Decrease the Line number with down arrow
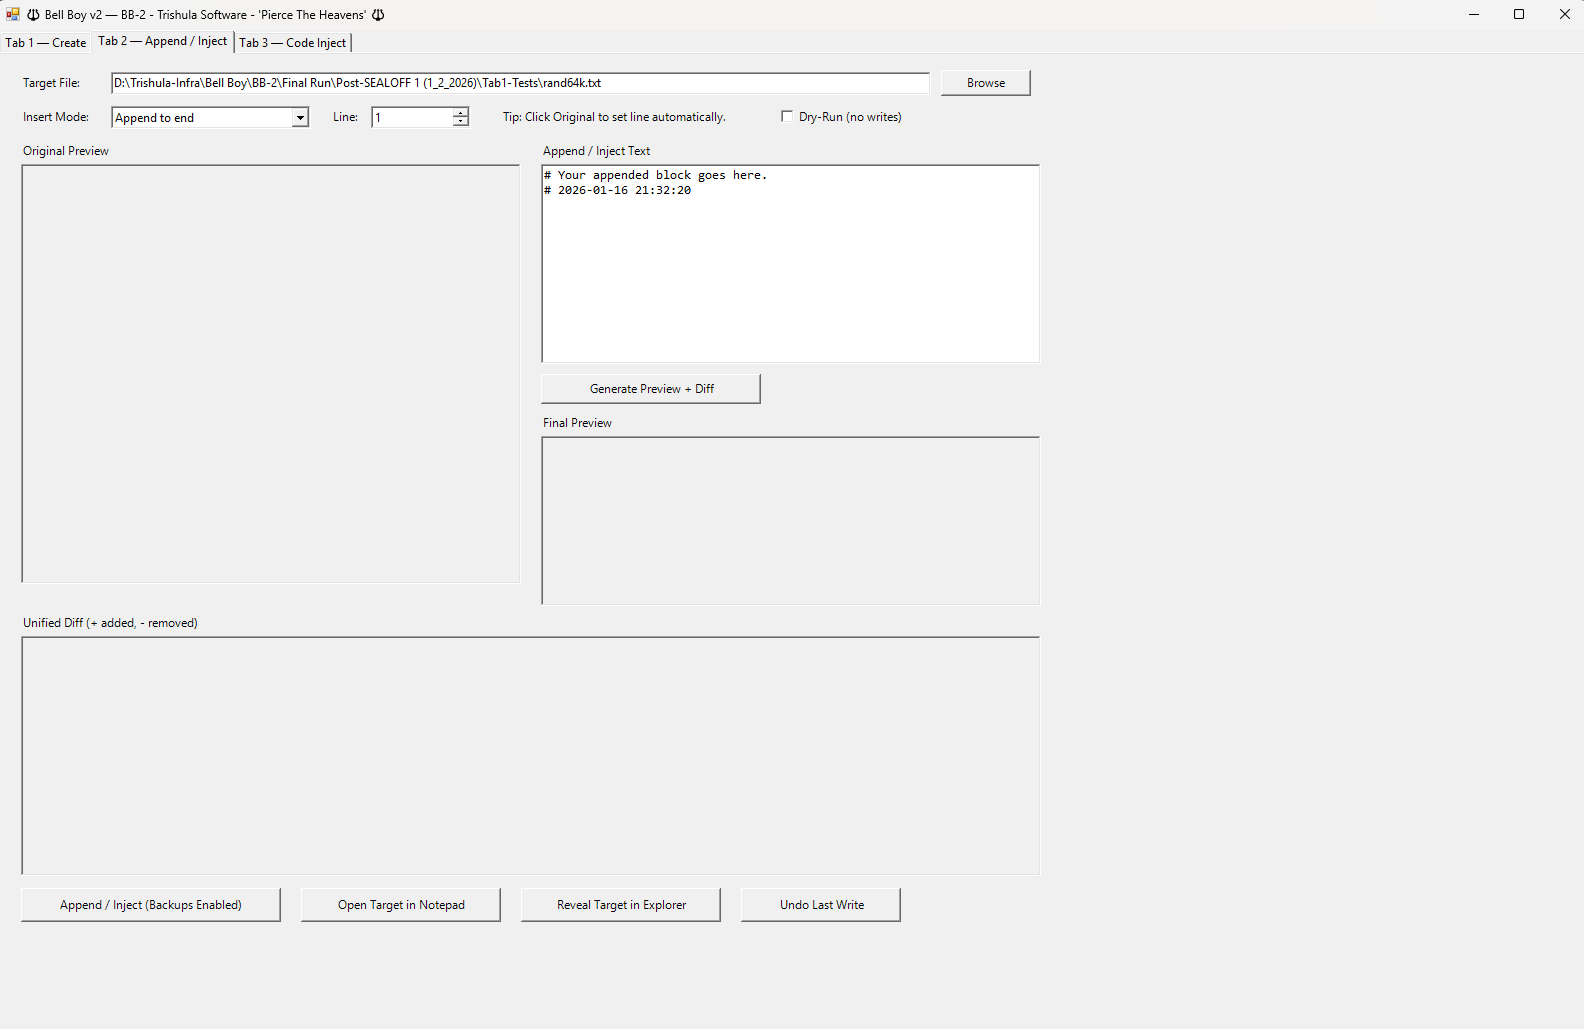 click(460, 123)
